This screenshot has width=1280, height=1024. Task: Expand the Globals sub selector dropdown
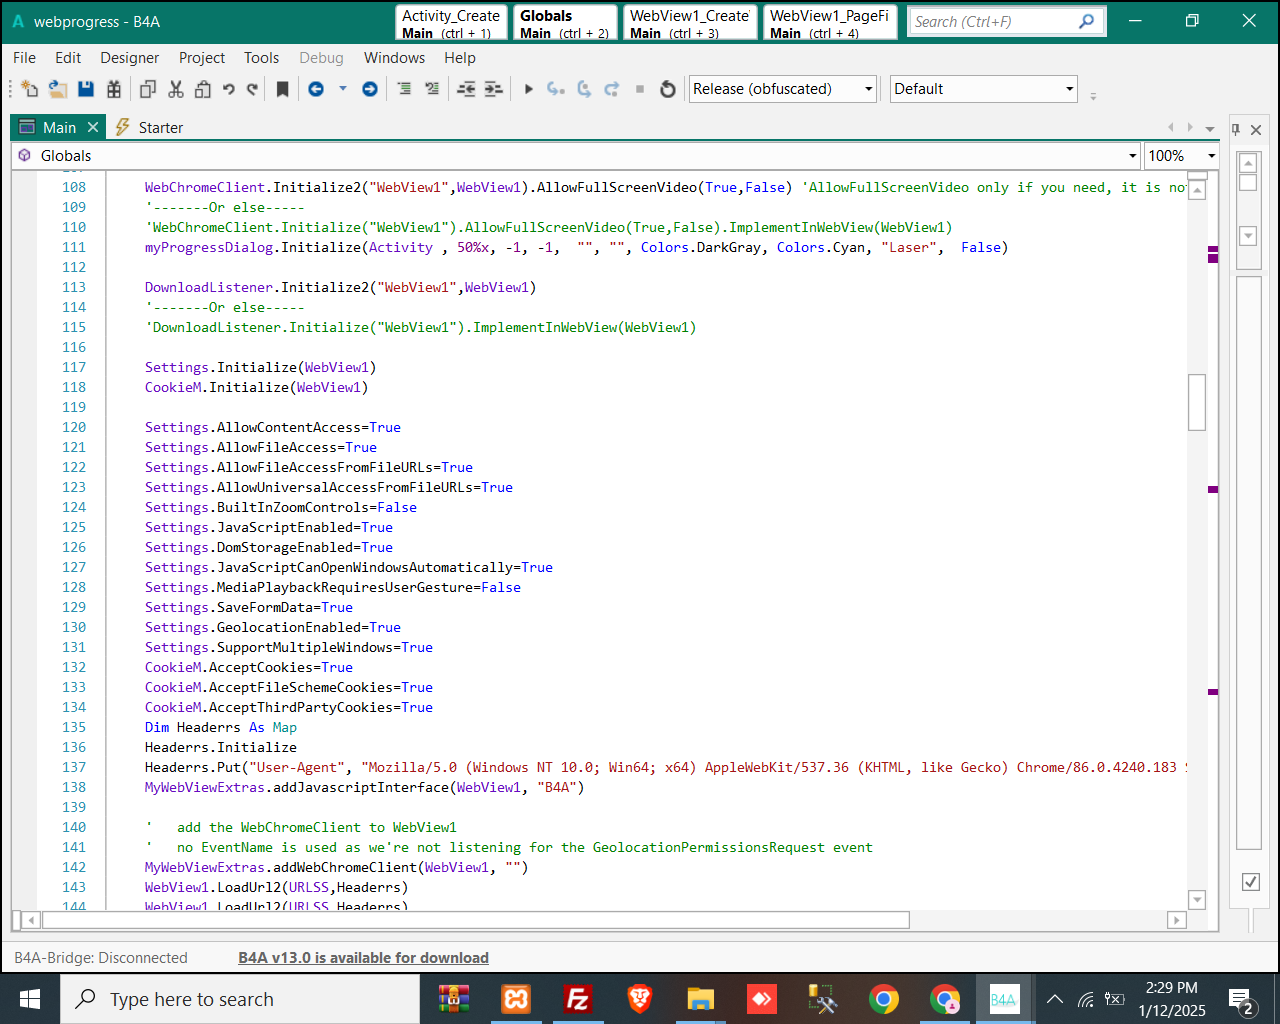pyautogui.click(x=1132, y=156)
